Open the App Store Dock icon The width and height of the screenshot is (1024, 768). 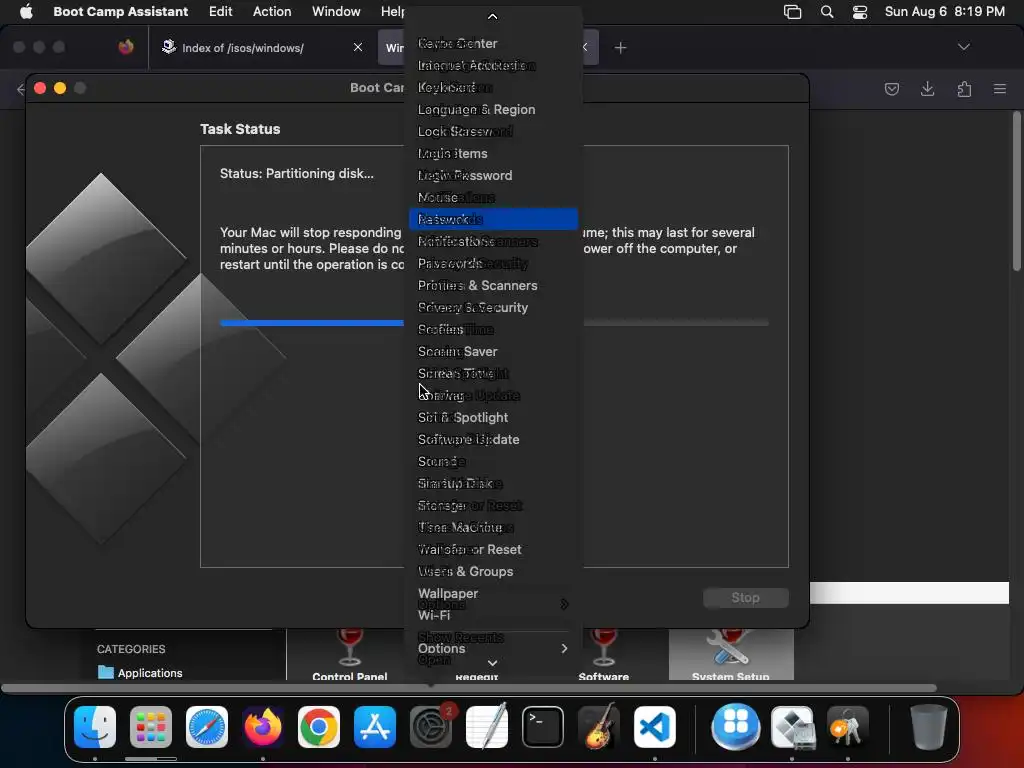coord(375,727)
